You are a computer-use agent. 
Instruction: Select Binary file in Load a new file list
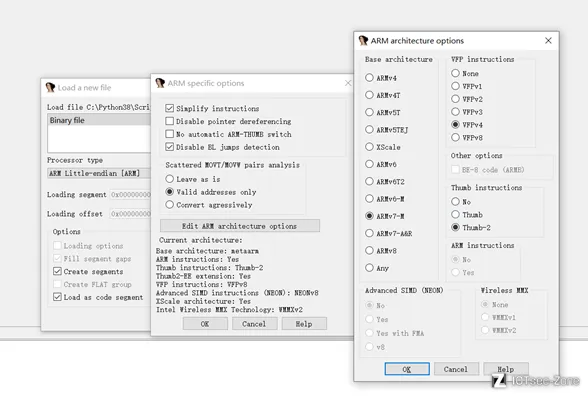99,120
